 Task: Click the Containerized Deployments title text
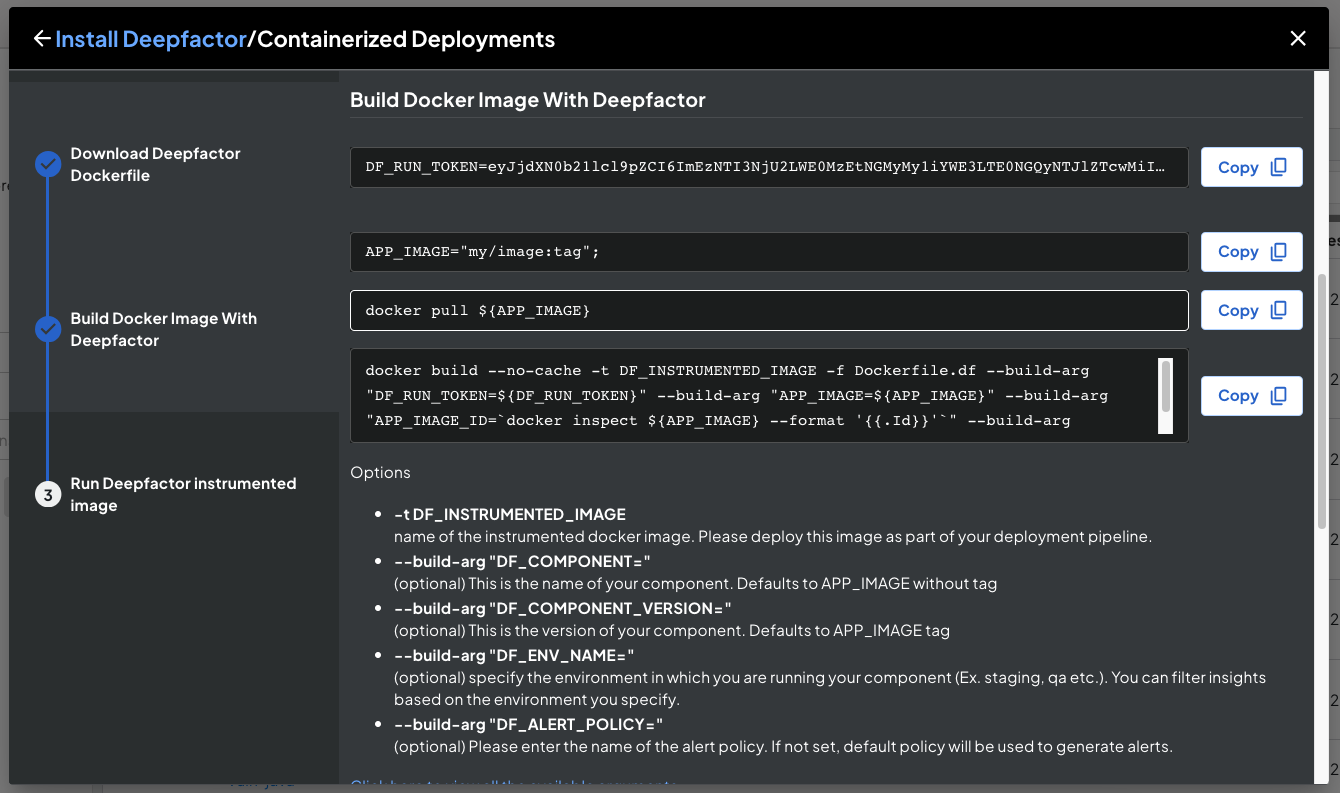(x=406, y=39)
